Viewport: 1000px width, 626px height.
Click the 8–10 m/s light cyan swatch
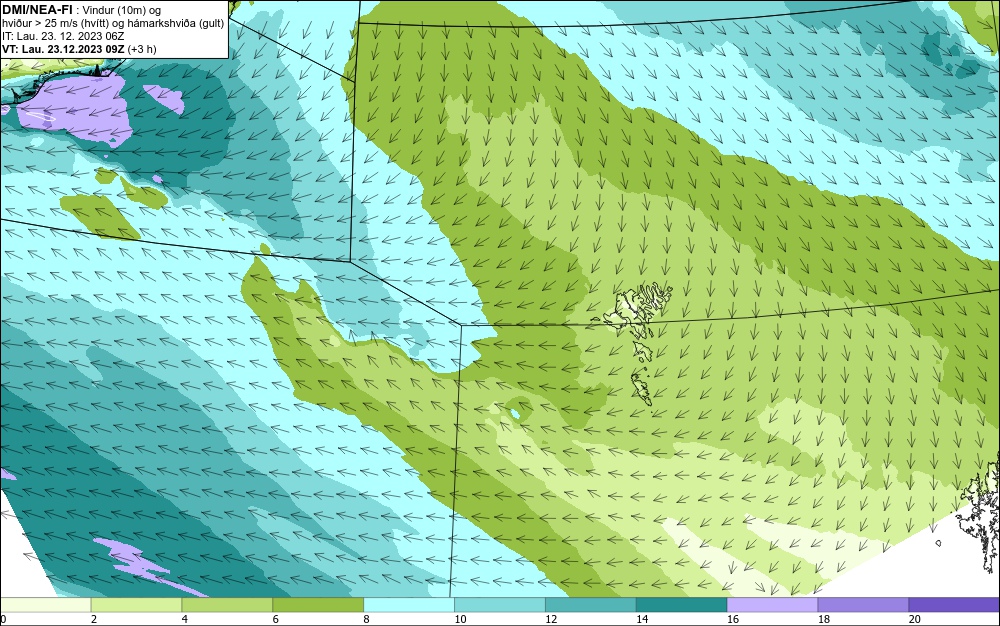coord(409,604)
